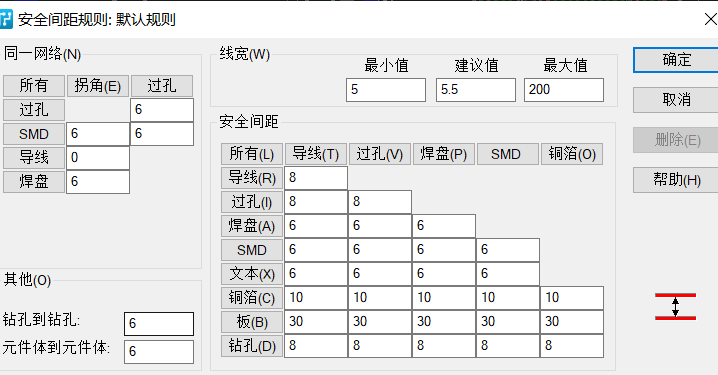Click the 过孔(I) row button
Screen dimensions: 718x375
click(x=252, y=202)
